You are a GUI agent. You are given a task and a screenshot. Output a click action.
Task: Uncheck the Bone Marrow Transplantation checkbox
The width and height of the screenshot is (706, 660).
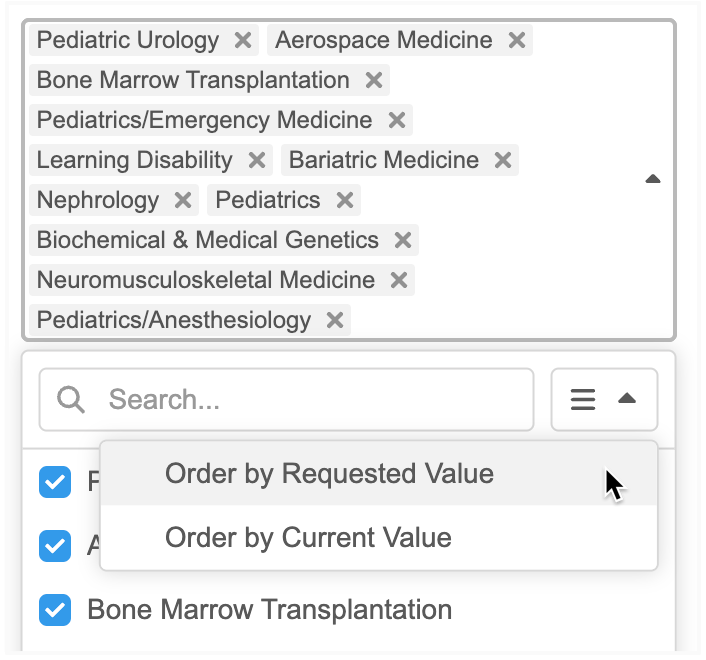[55, 609]
